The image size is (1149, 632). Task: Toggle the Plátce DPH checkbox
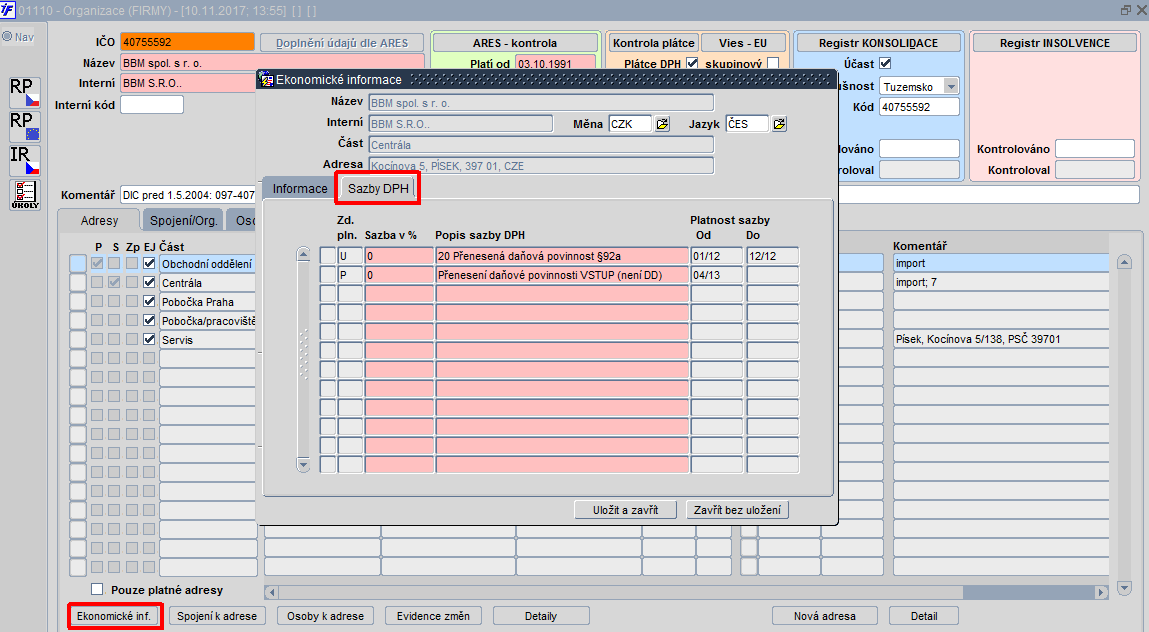tap(692, 64)
